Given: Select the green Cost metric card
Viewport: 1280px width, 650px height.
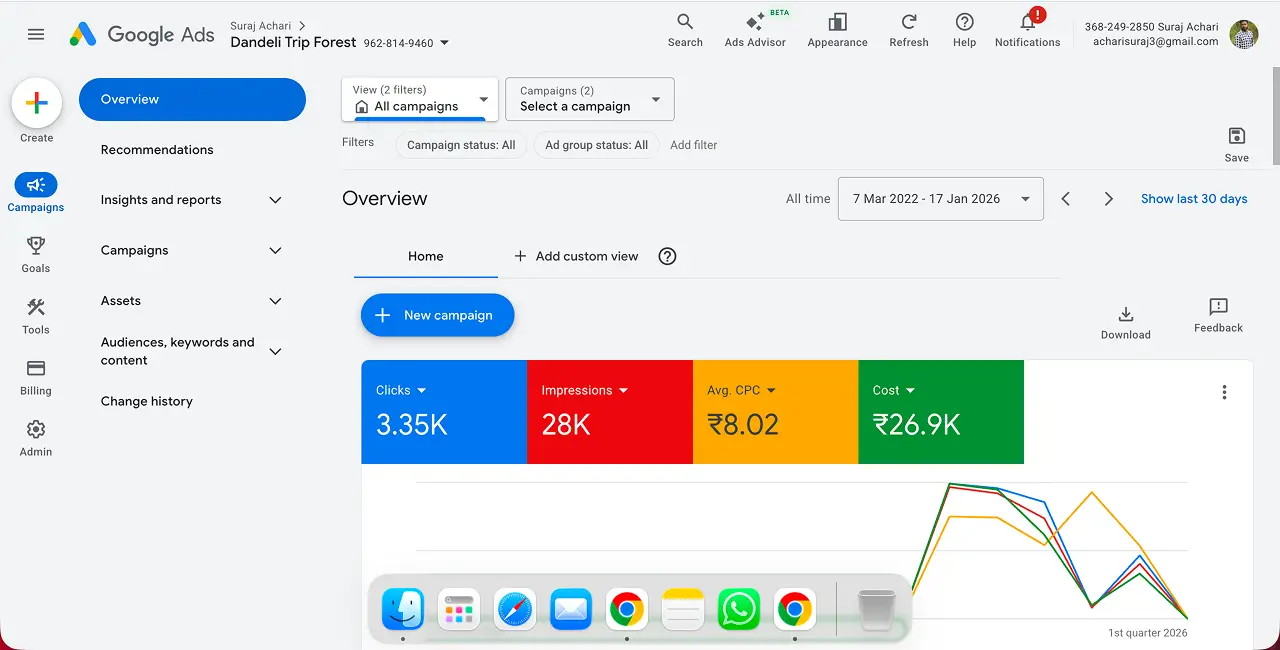Looking at the screenshot, I should click(940, 412).
